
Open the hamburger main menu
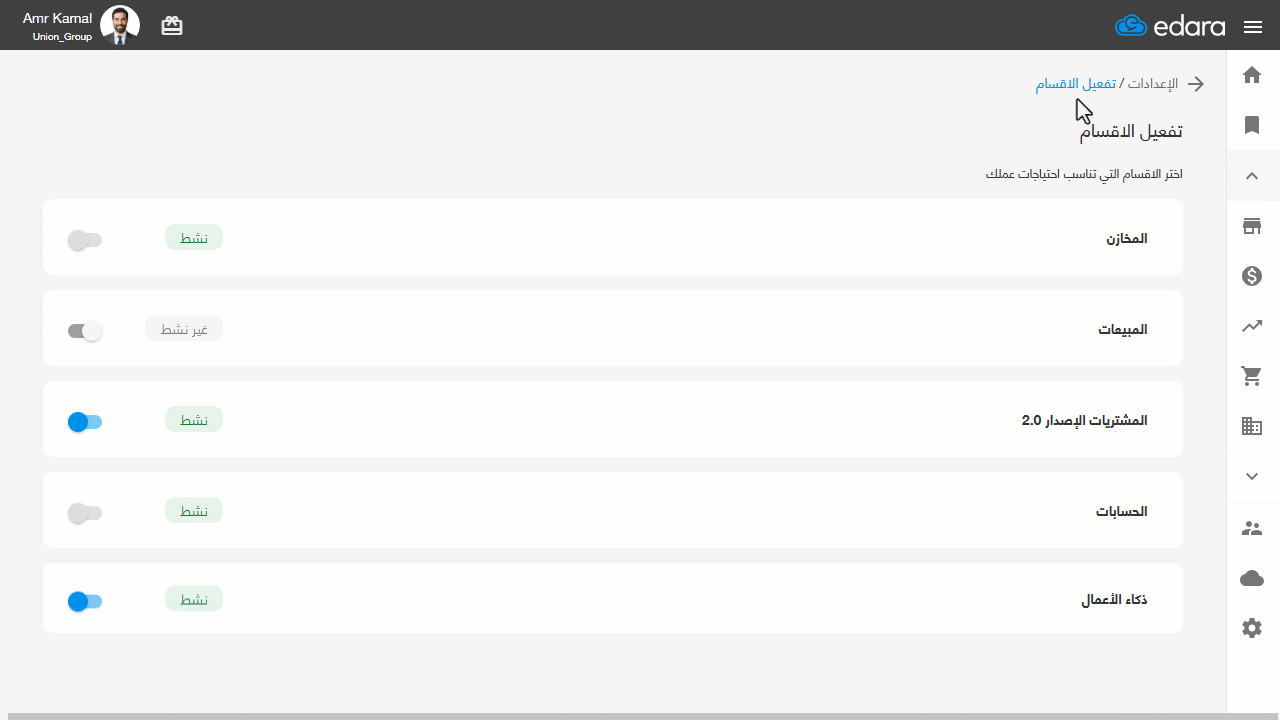(x=1253, y=27)
